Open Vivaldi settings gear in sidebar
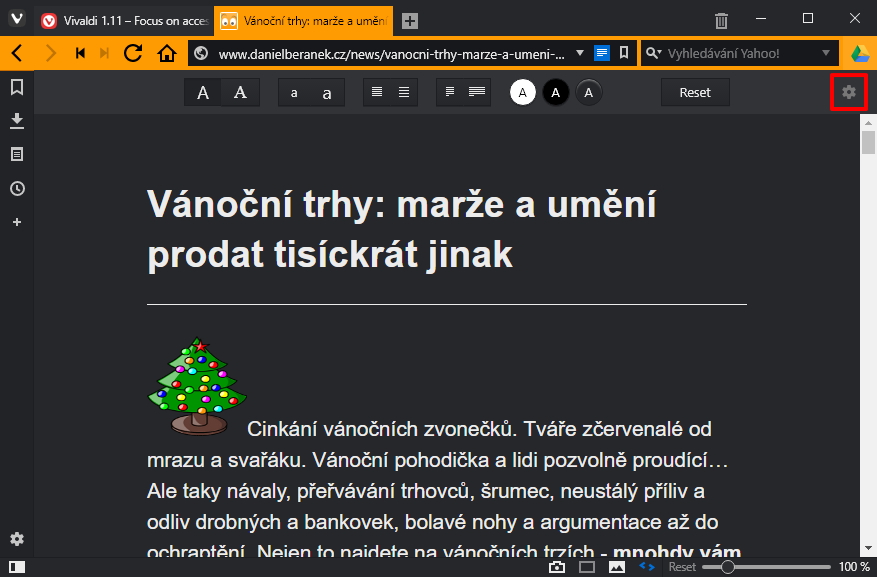 [17, 539]
